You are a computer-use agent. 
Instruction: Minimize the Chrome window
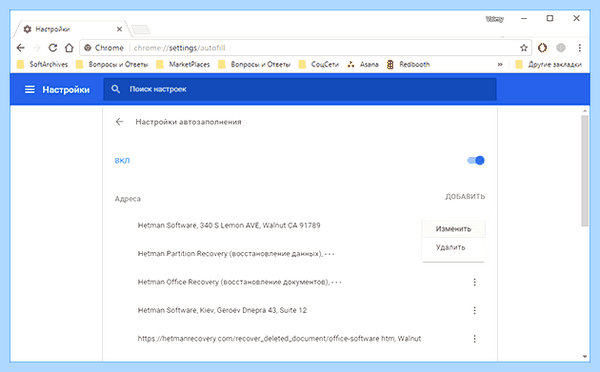tap(524, 18)
